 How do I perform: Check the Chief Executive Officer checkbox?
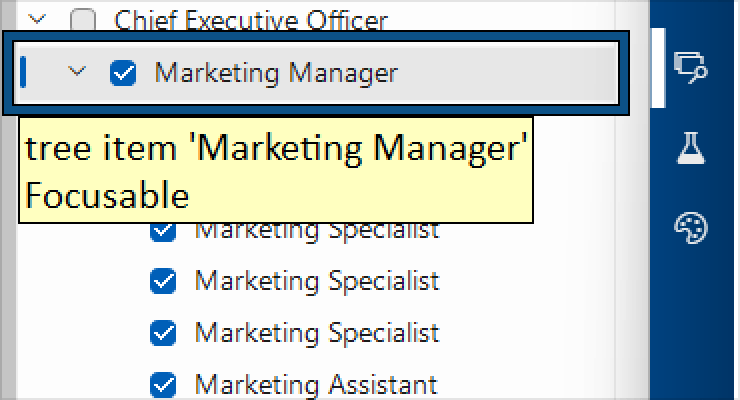click(84, 19)
